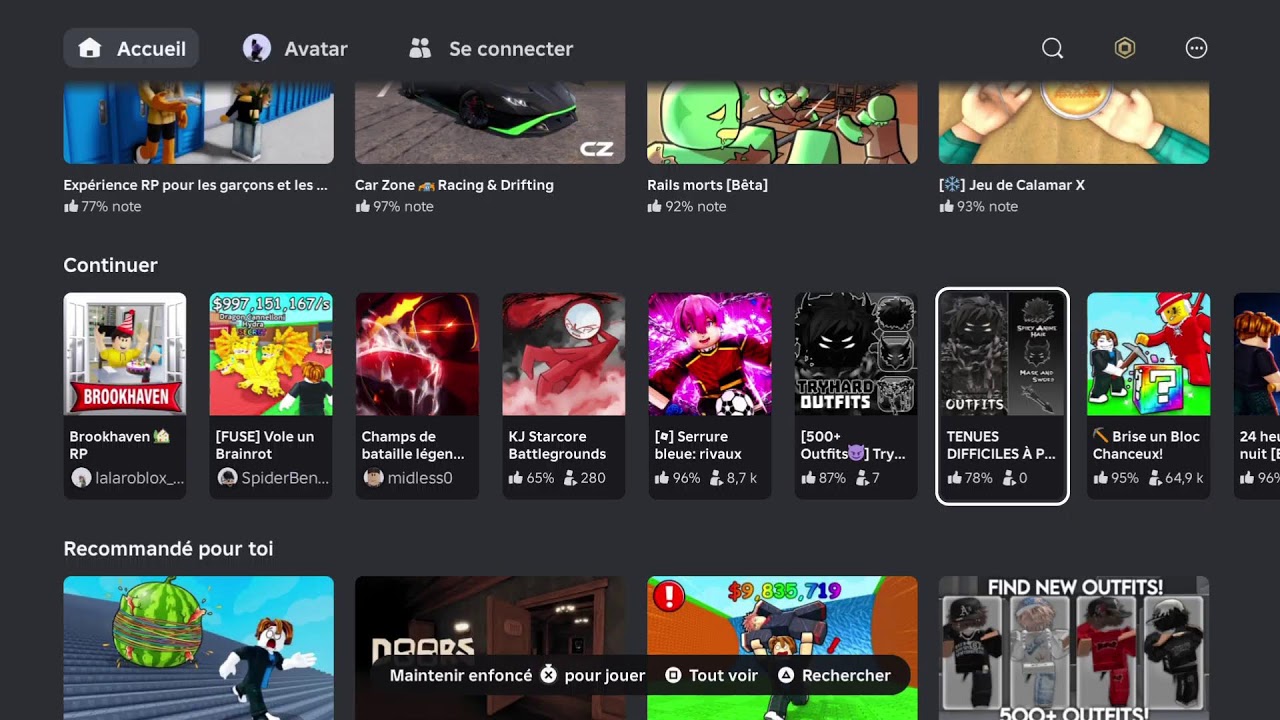The width and height of the screenshot is (1280, 720).
Task: Open Rails morts [Bêta] thumbnail
Action: (782, 122)
